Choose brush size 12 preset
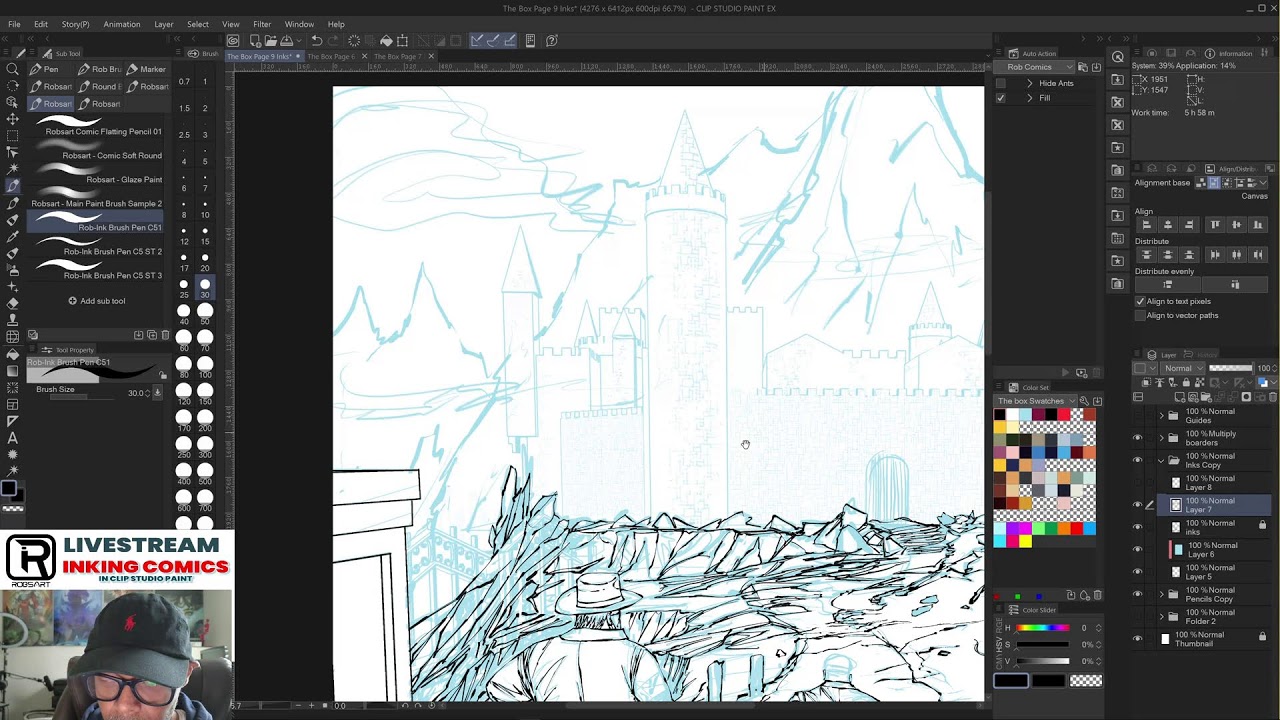This screenshot has height=720, width=1280. pos(183,234)
